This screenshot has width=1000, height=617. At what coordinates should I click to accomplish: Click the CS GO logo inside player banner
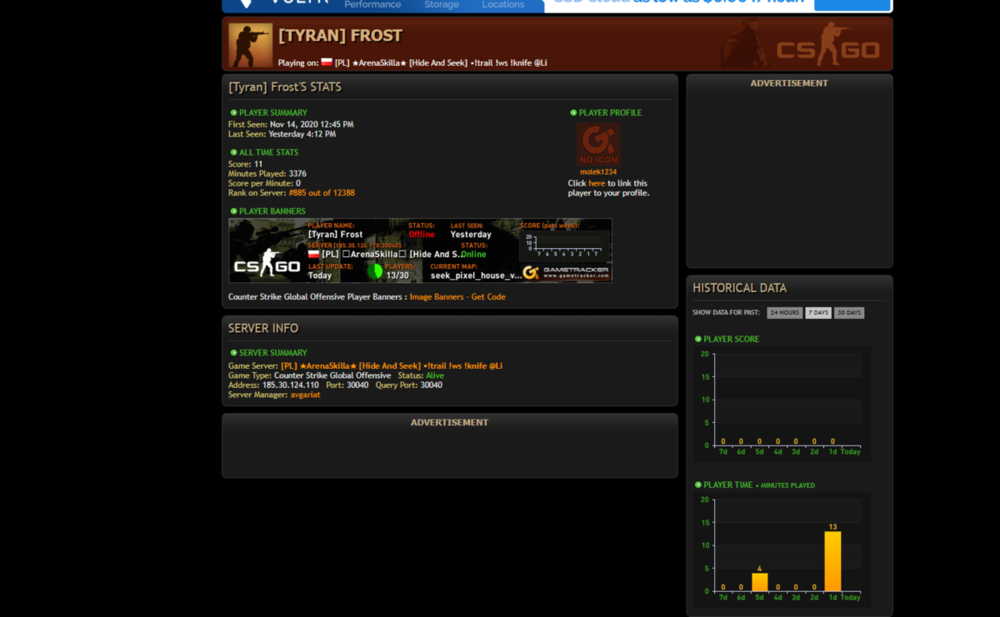tap(267, 264)
